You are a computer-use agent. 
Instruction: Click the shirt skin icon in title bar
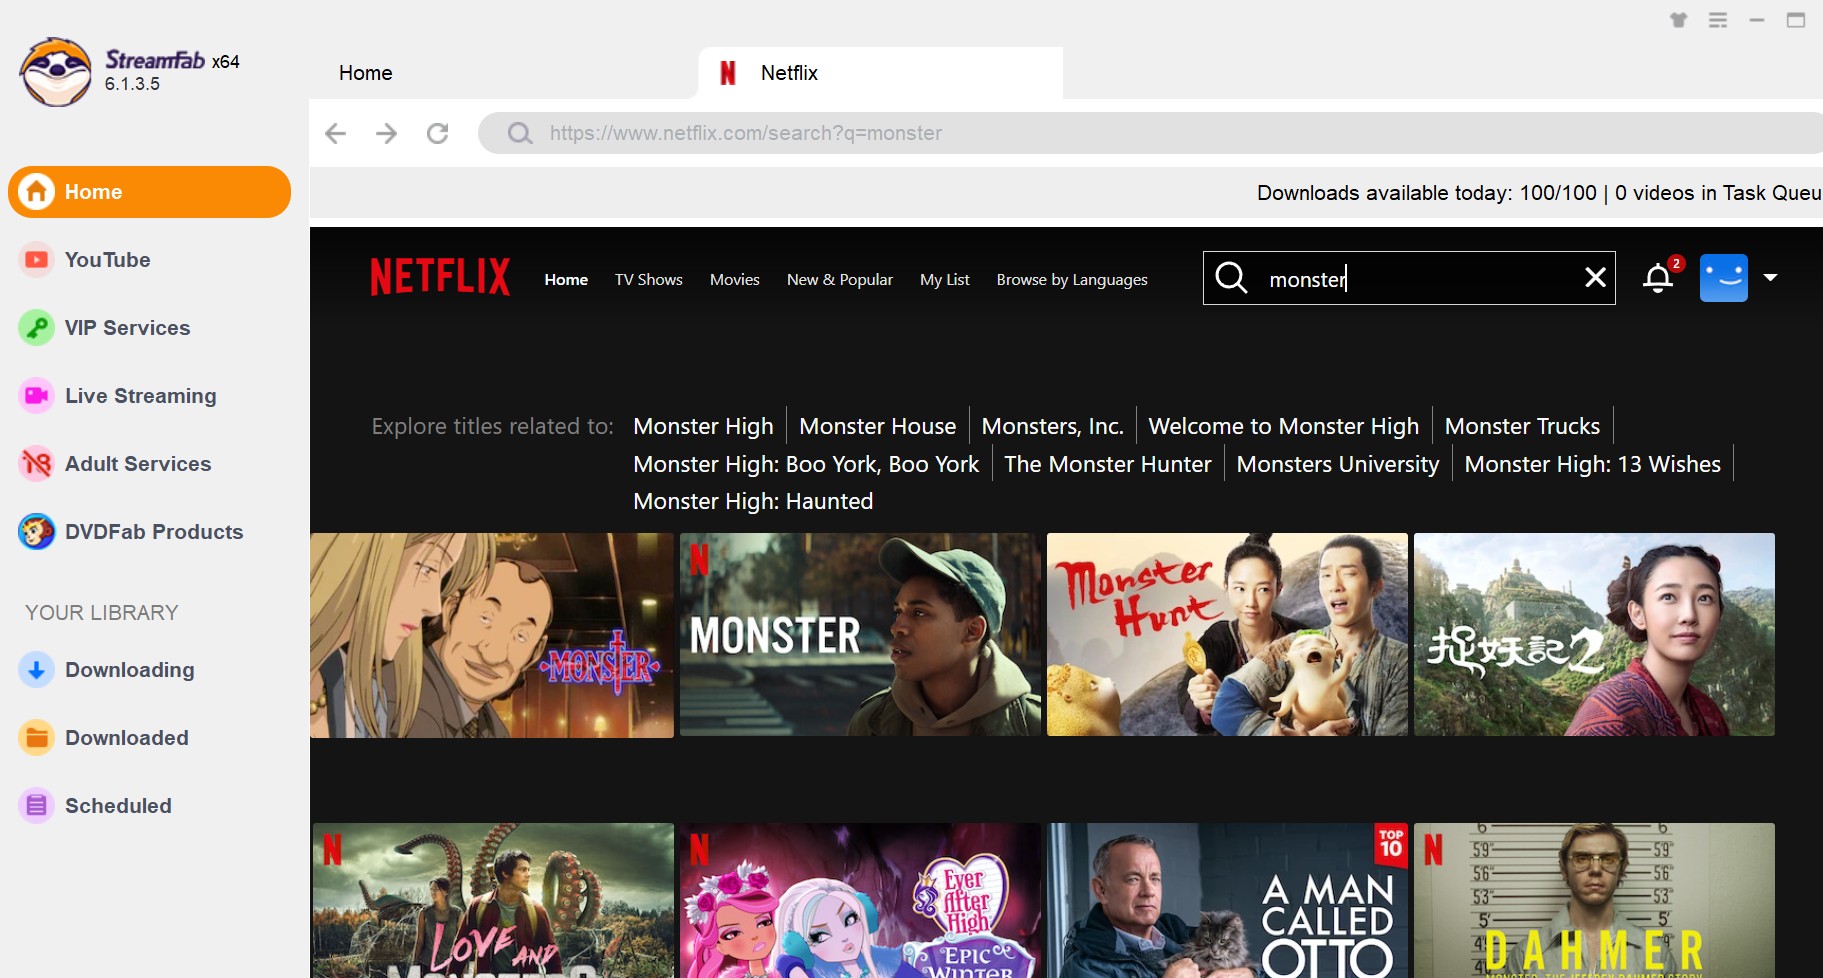[1679, 20]
